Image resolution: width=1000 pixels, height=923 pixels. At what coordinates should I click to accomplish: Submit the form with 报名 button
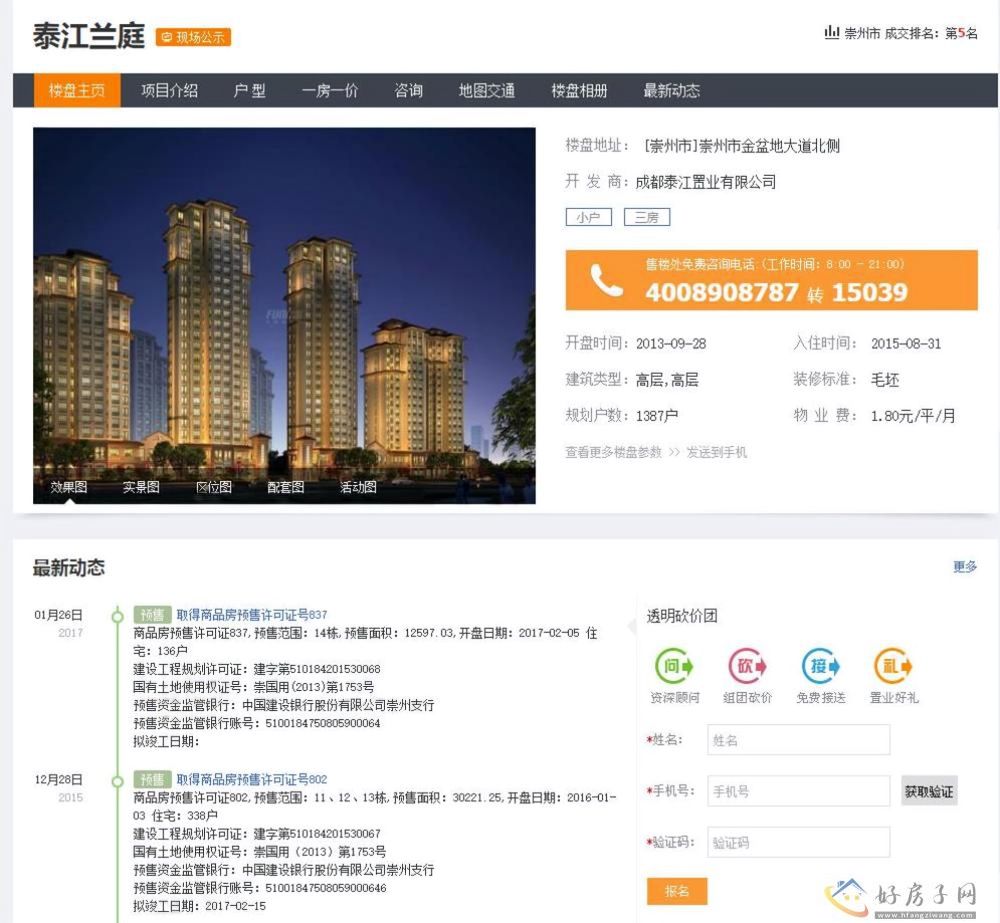pos(677,891)
